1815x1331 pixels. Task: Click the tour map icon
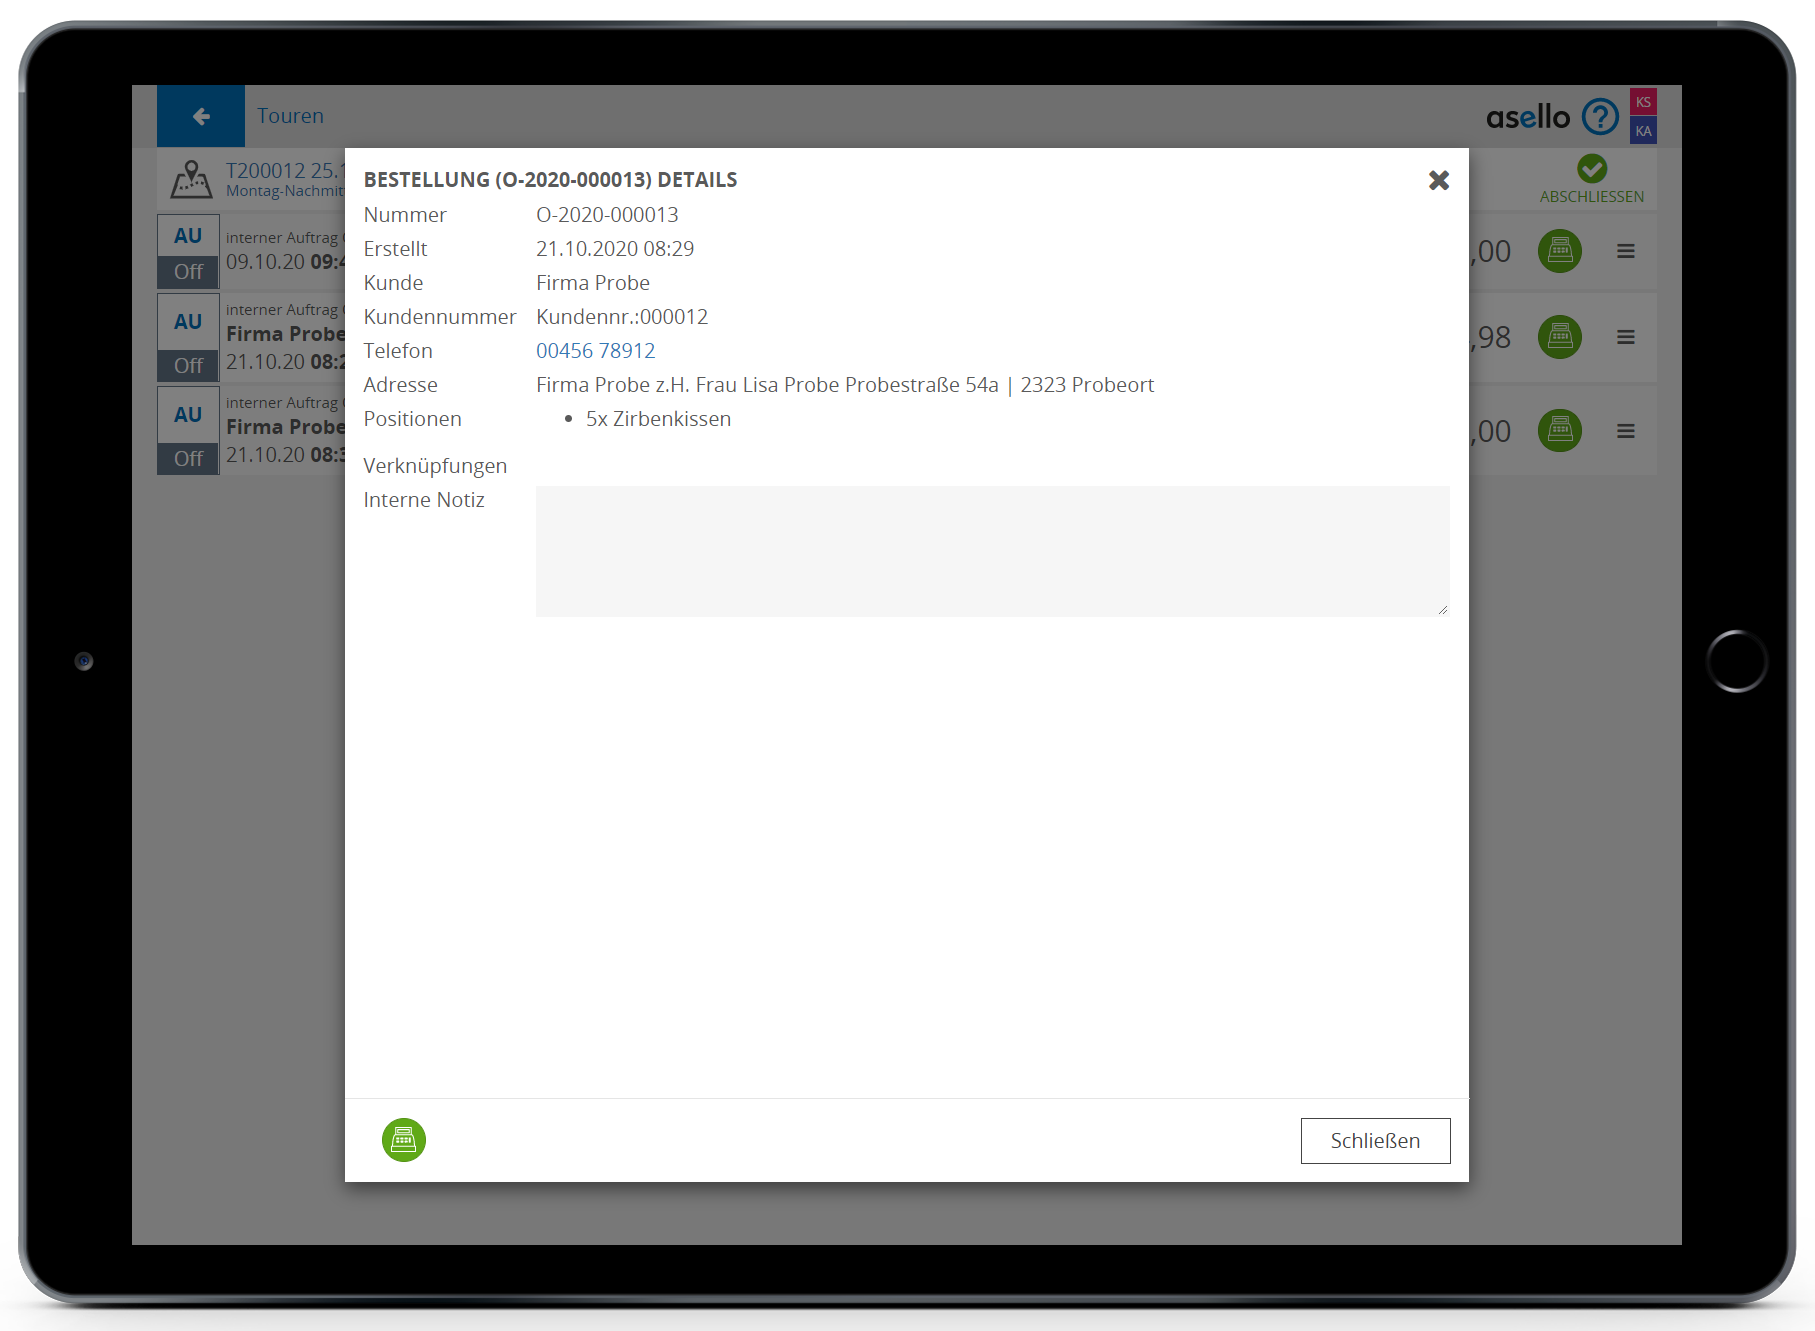tap(190, 180)
